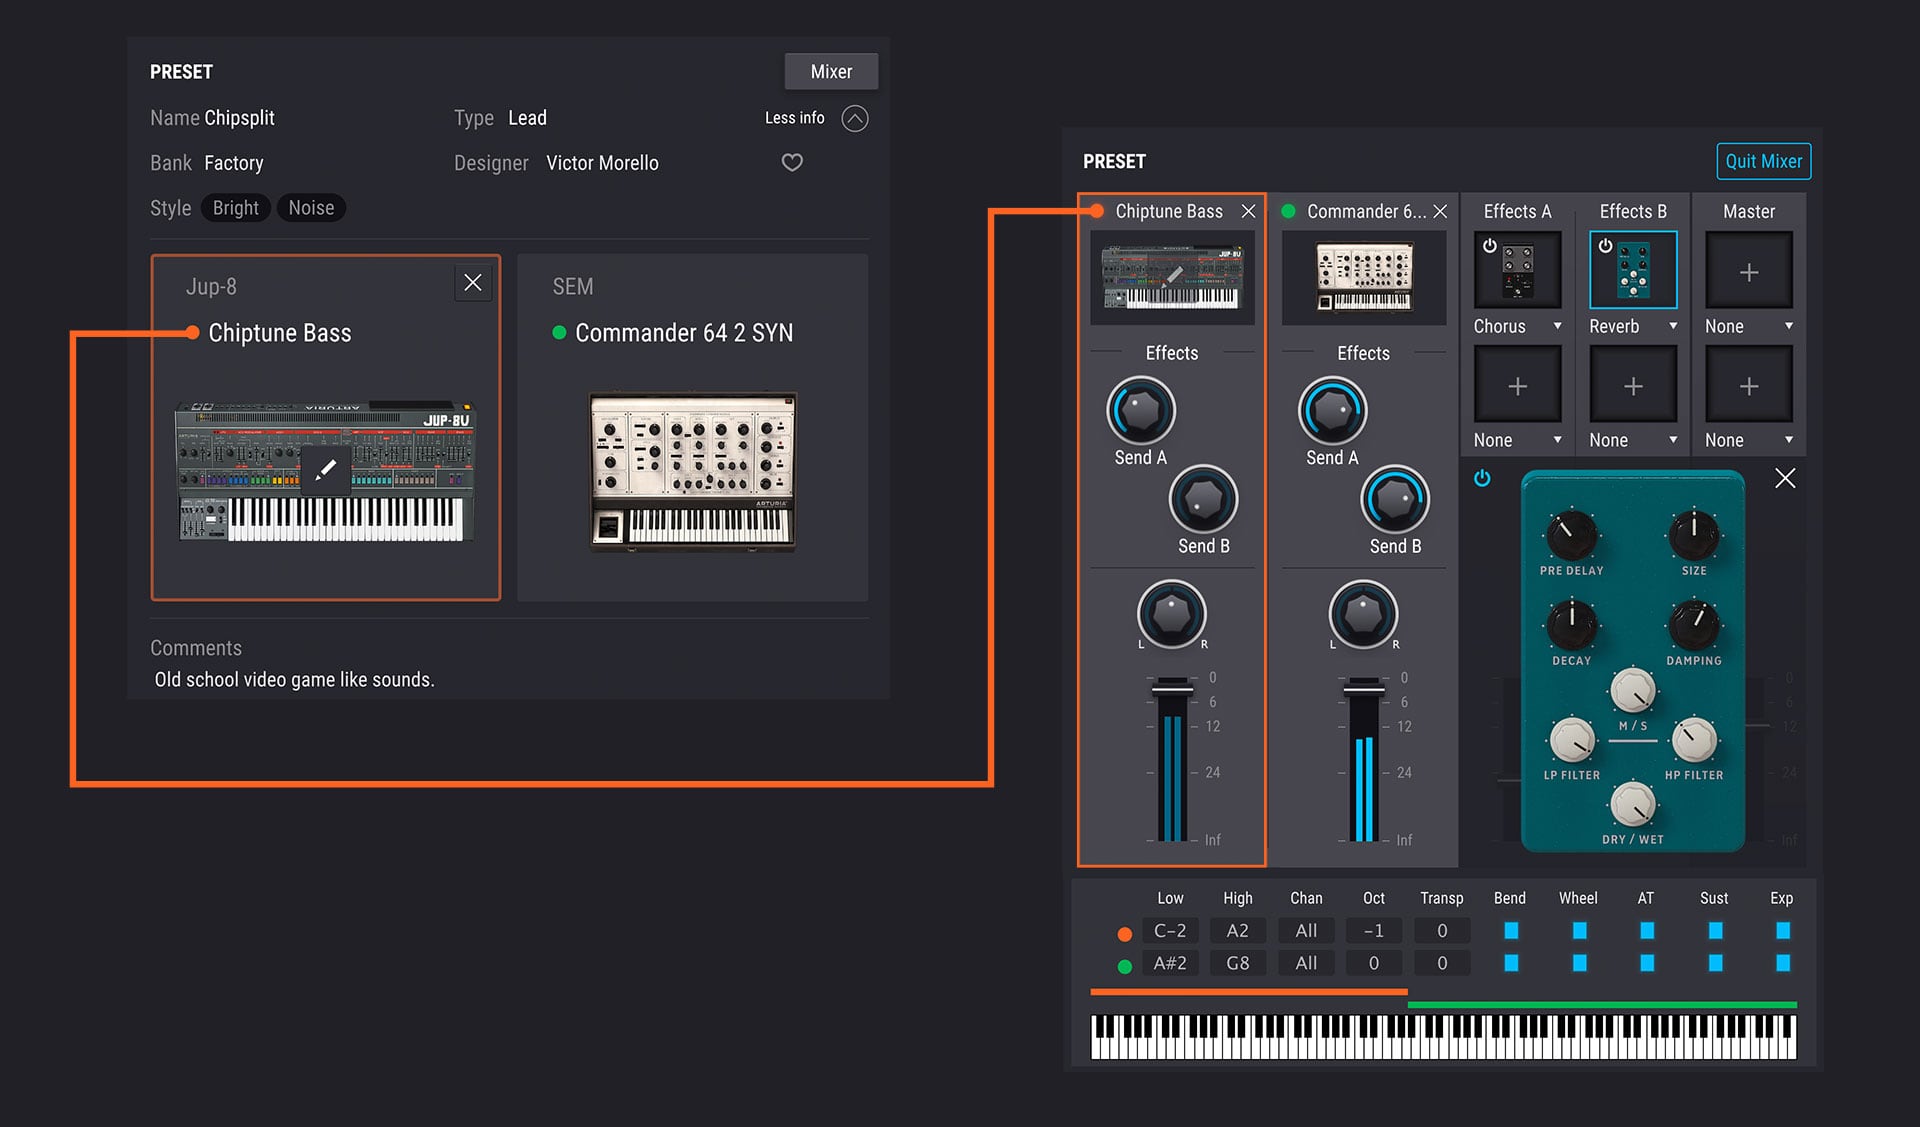The height and width of the screenshot is (1127, 1920).
Task: Toggle Bend checkbox for orange part
Action: pos(1511,931)
